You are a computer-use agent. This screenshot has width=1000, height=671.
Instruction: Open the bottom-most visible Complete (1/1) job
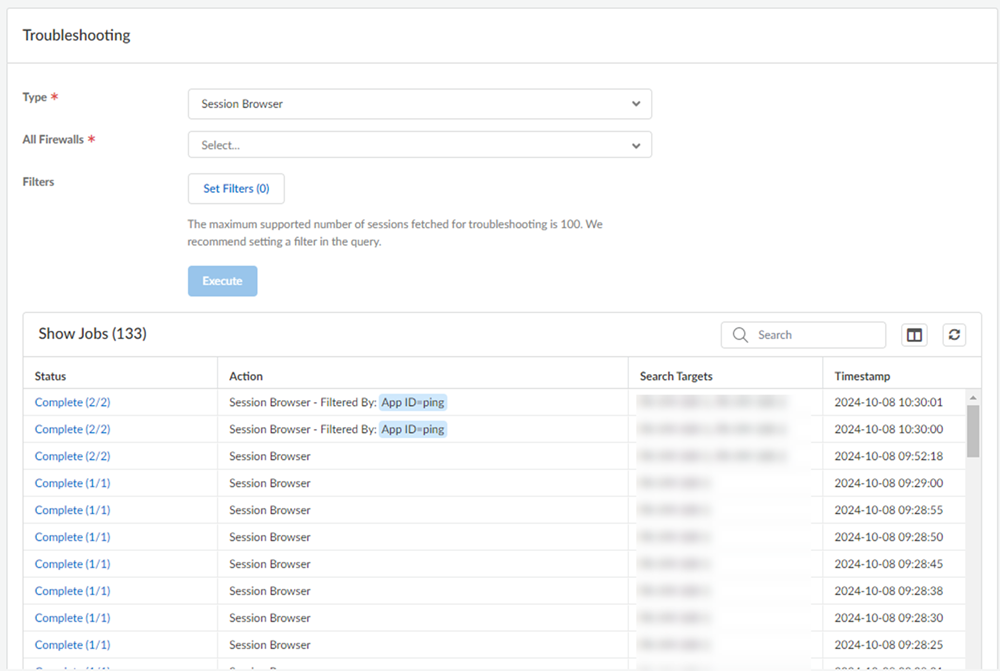pyautogui.click(x=72, y=644)
